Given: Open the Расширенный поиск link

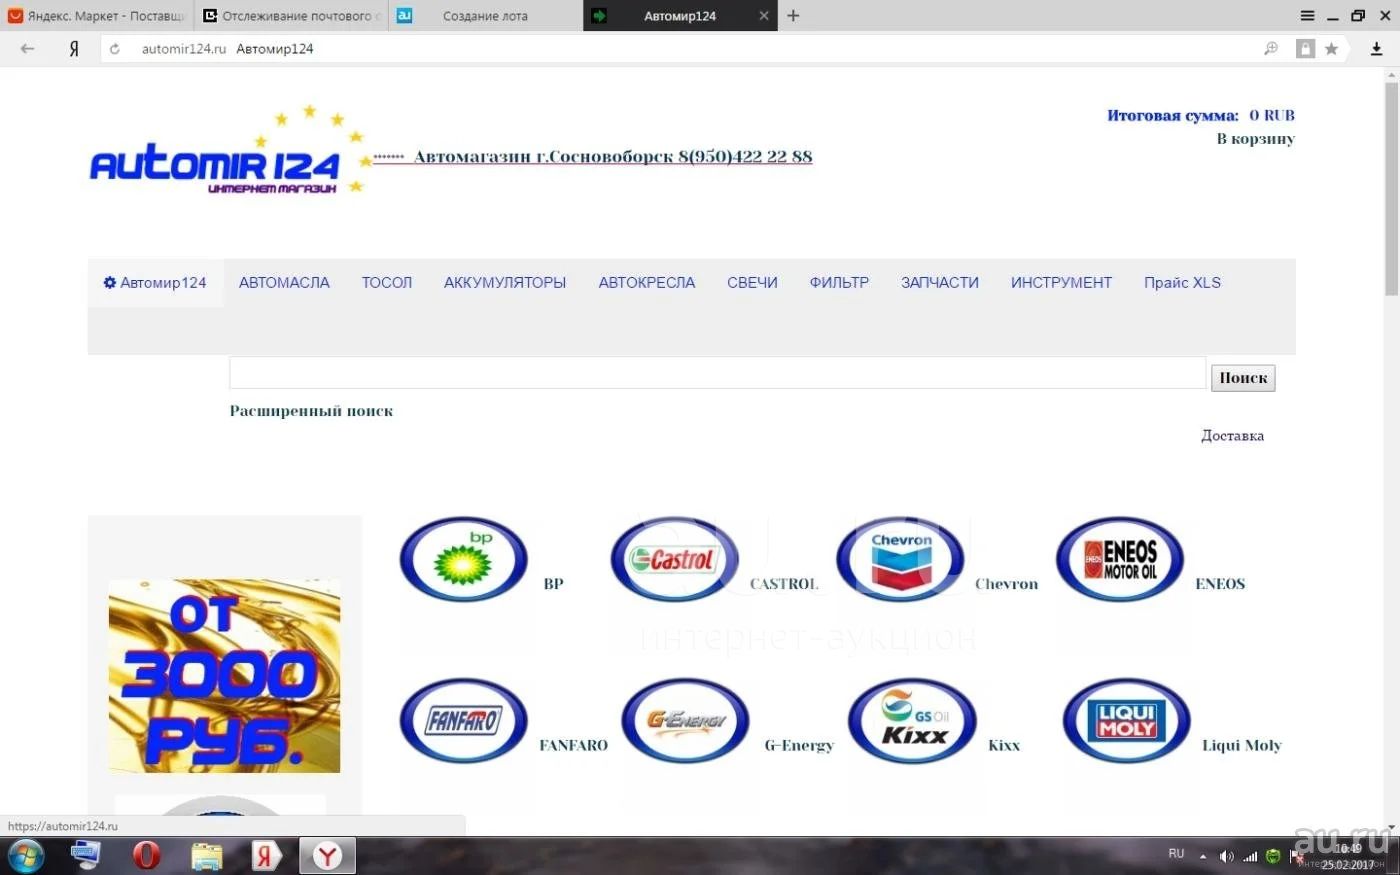Looking at the screenshot, I should pyautogui.click(x=311, y=411).
